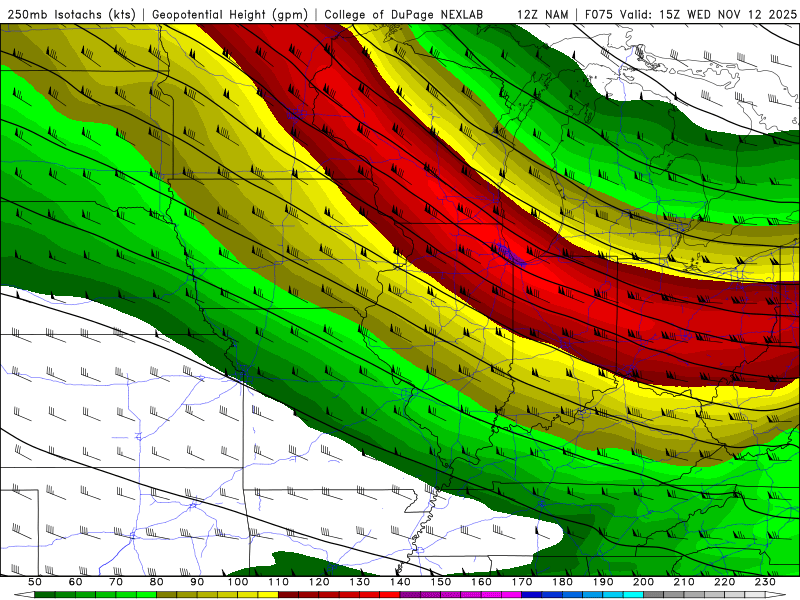Click the 170 label on the color scale

point(522,582)
